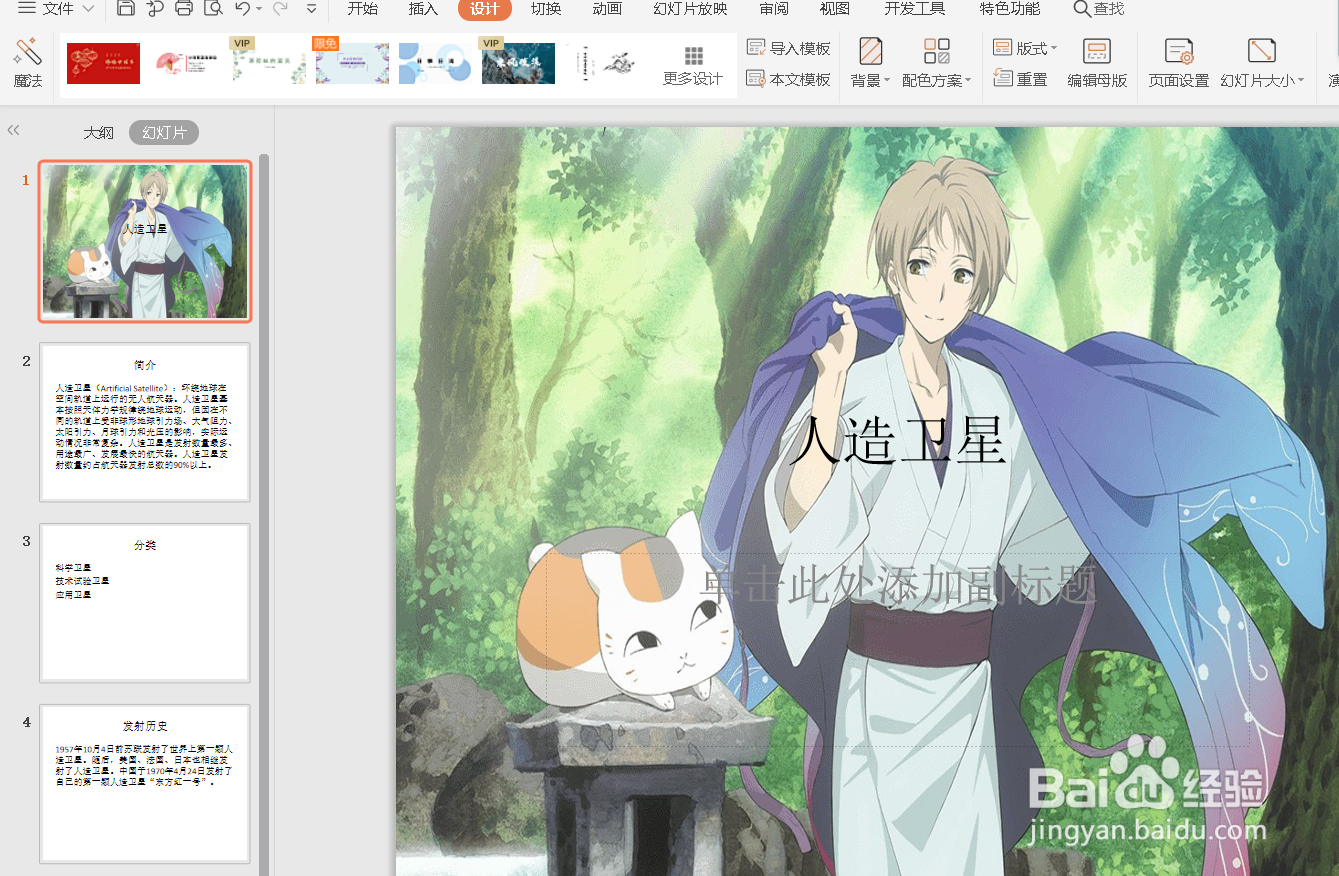Open the Undo history dropdown arrow

259,9
